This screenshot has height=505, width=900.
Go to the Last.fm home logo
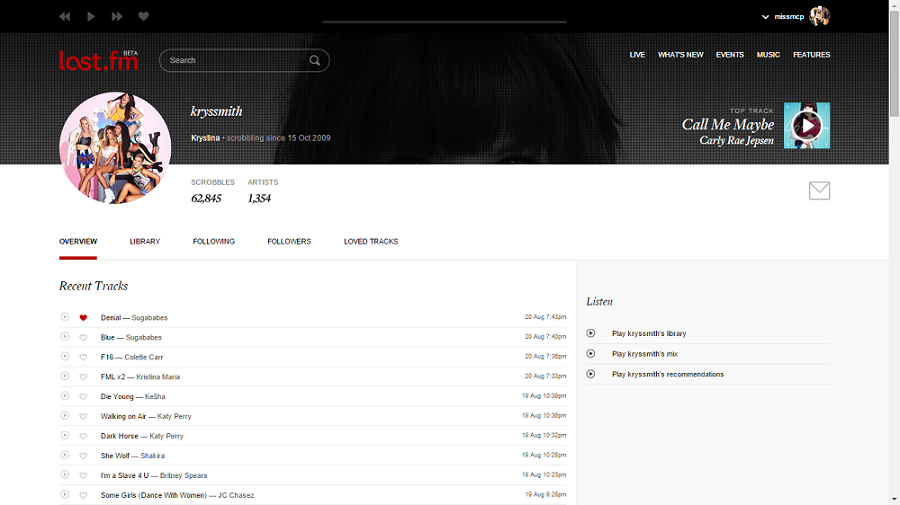click(x=99, y=60)
